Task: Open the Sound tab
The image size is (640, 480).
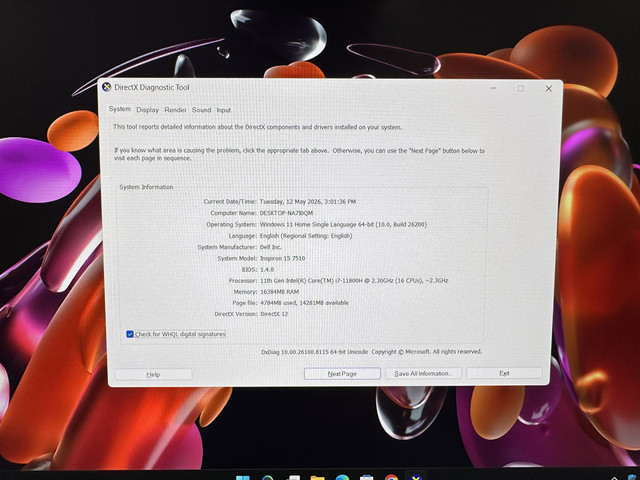Action: [x=201, y=110]
